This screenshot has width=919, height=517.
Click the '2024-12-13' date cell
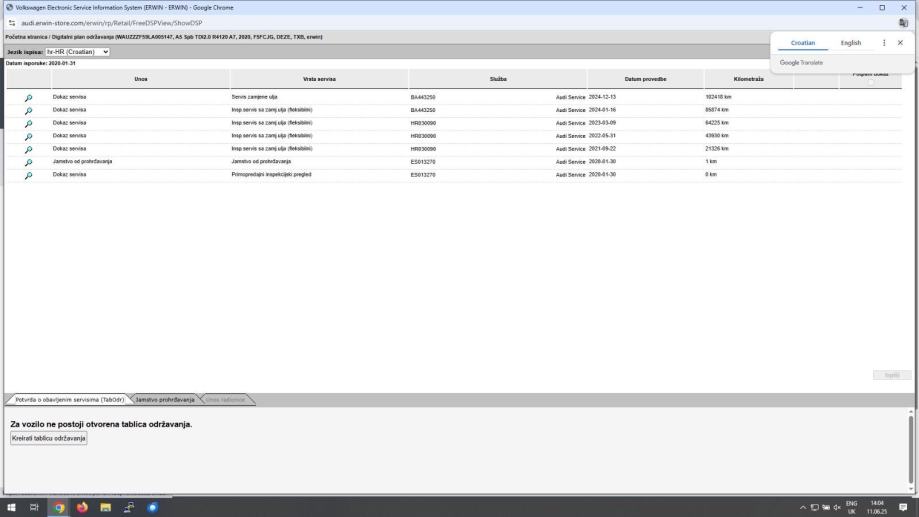602,97
